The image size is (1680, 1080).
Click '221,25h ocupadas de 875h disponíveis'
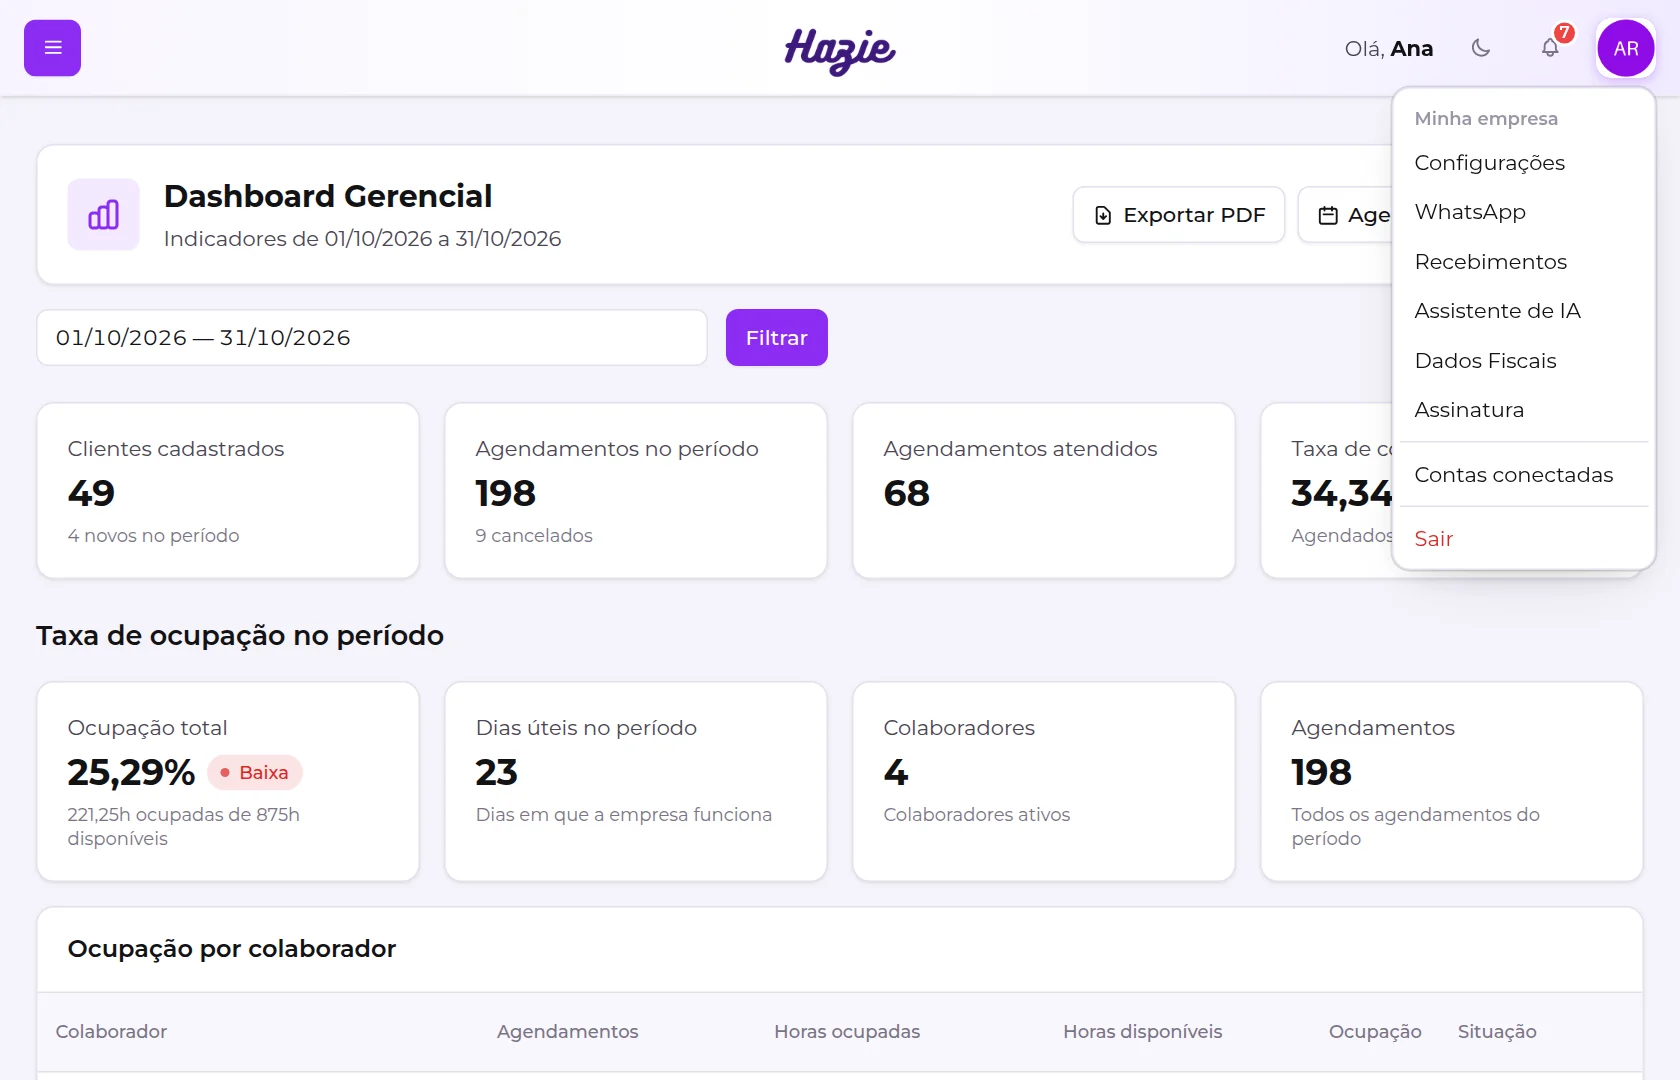184,827
